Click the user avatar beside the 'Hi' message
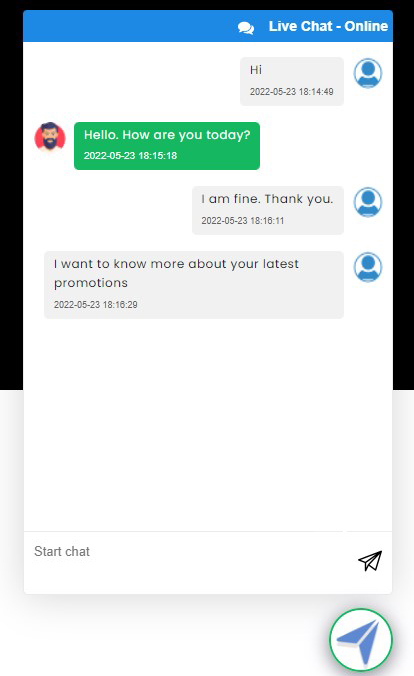The image size is (414, 676). pyautogui.click(x=368, y=73)
